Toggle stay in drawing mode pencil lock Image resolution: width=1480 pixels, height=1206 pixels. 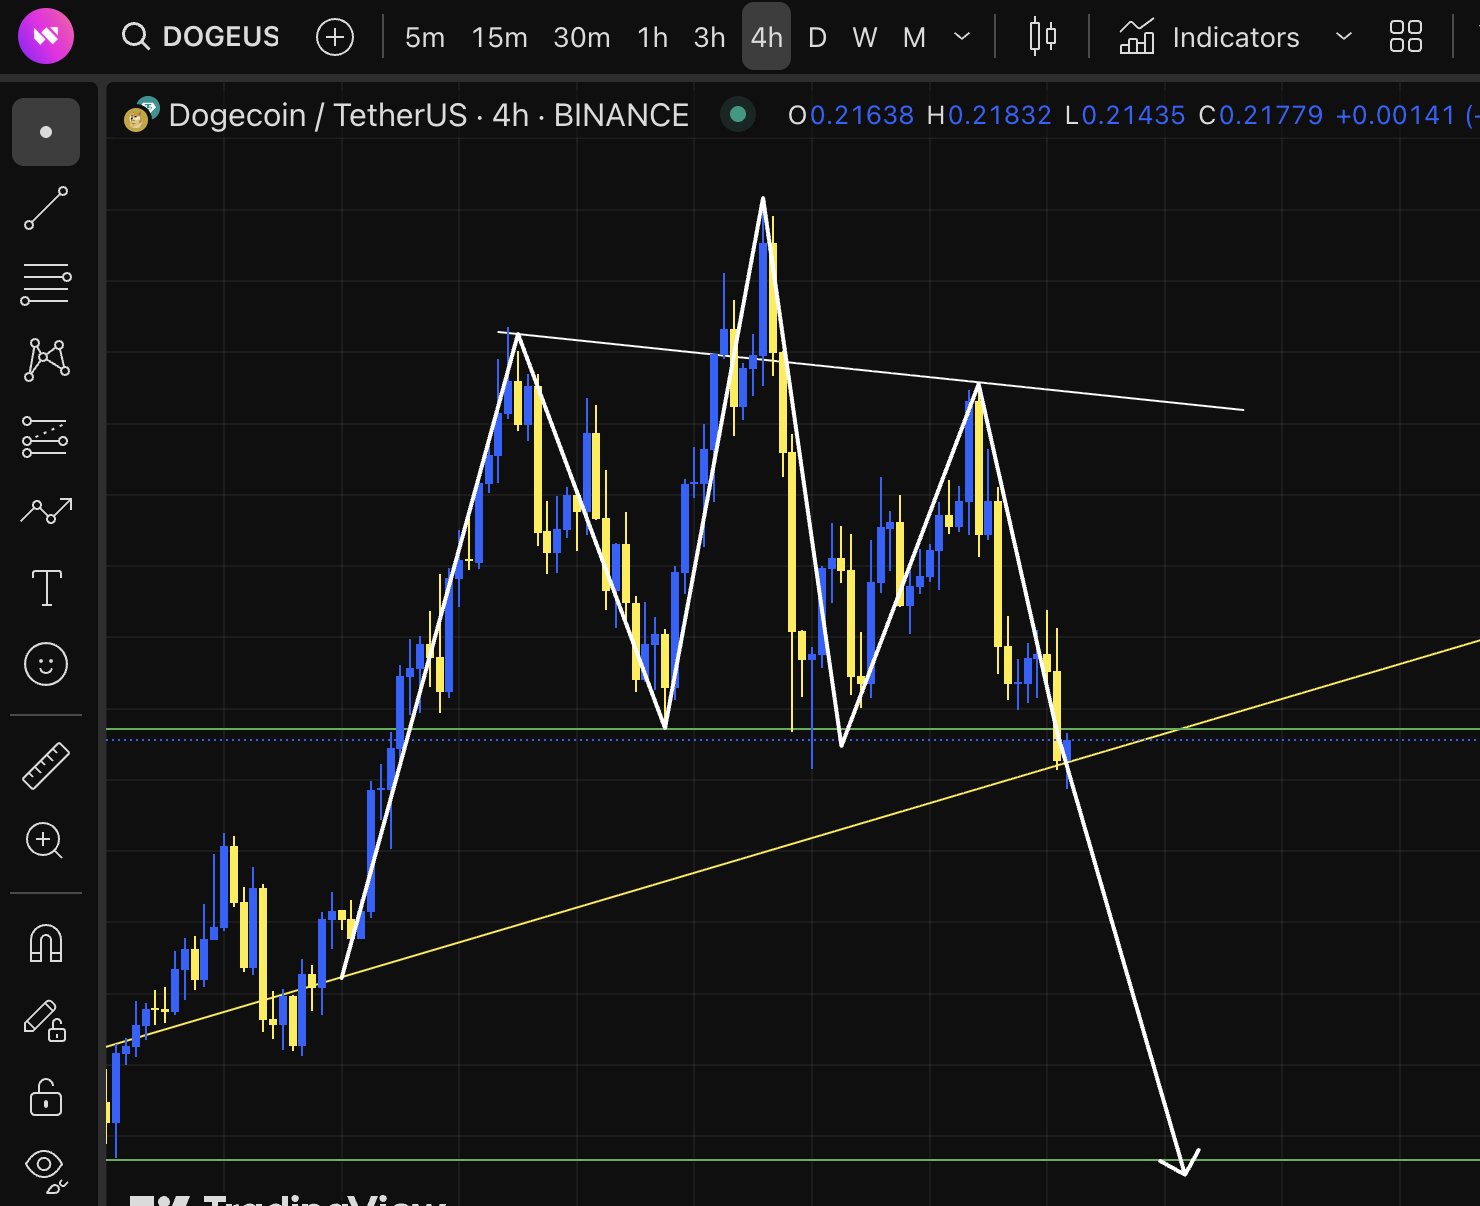click(46, 1022)
